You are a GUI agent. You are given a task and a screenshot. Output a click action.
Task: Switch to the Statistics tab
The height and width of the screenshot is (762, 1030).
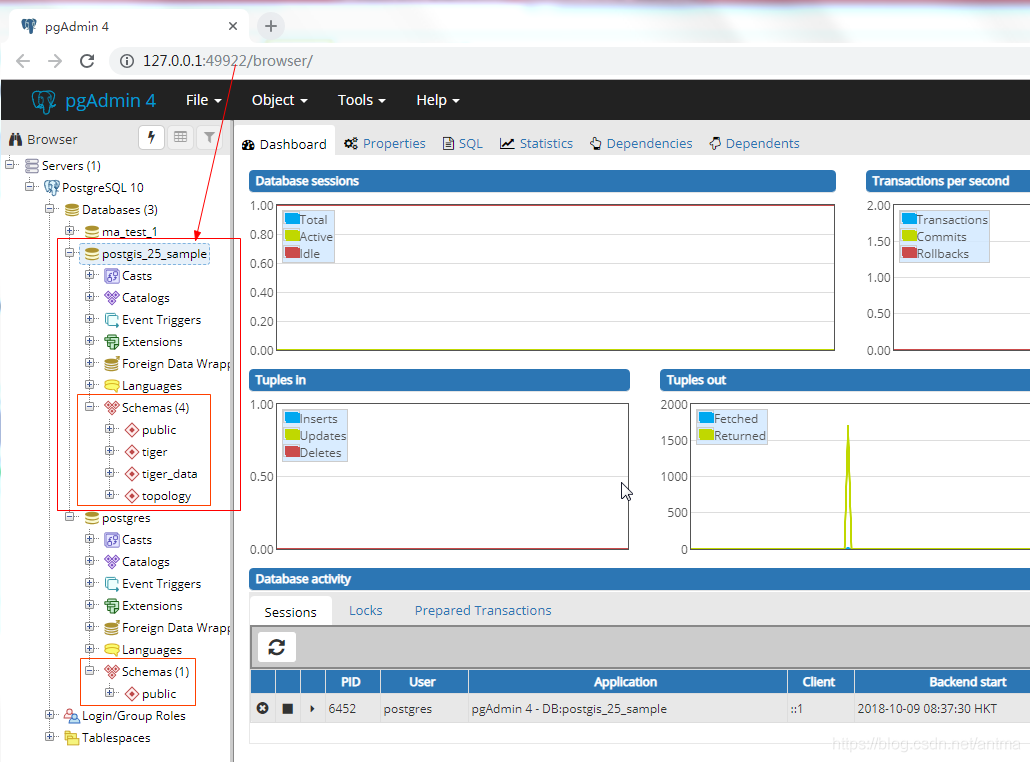[537, 143]
